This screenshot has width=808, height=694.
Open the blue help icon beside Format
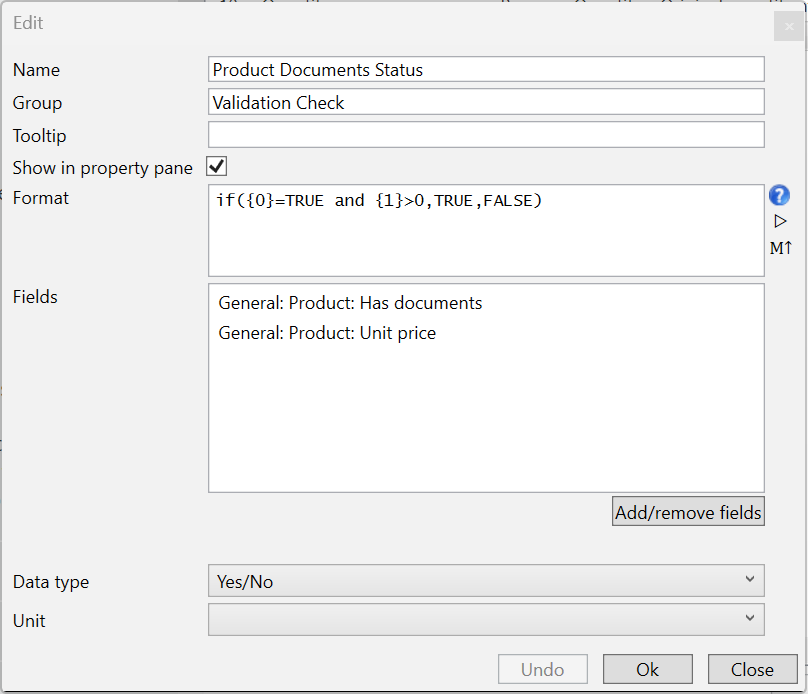pos(780,196)
